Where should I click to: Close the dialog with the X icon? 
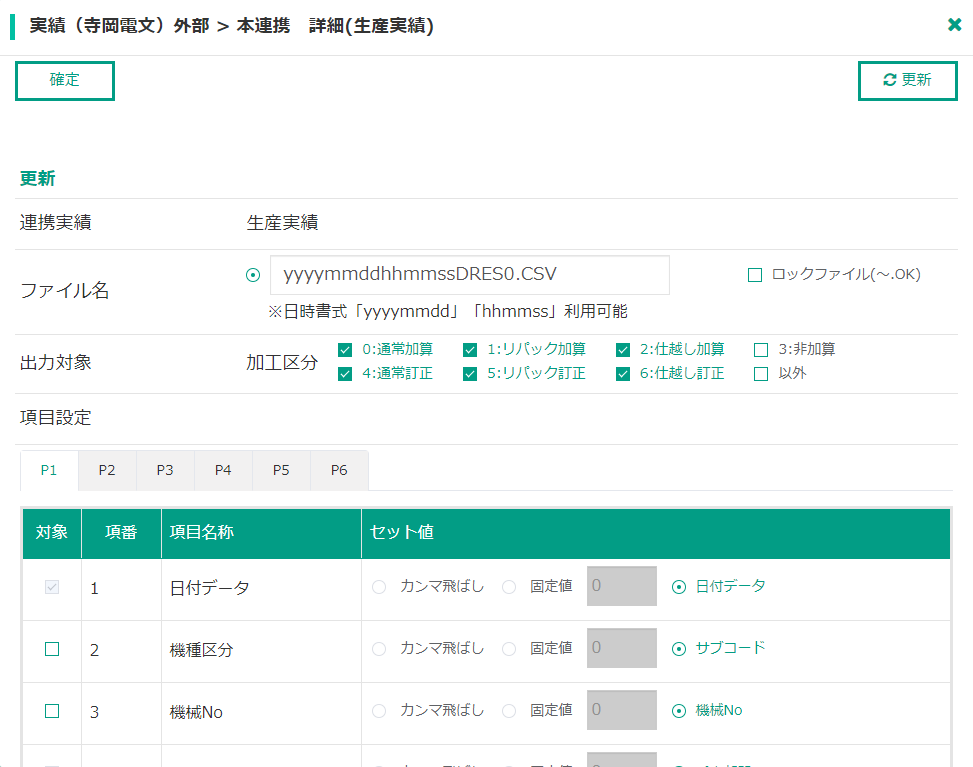(x=954, y=25)
